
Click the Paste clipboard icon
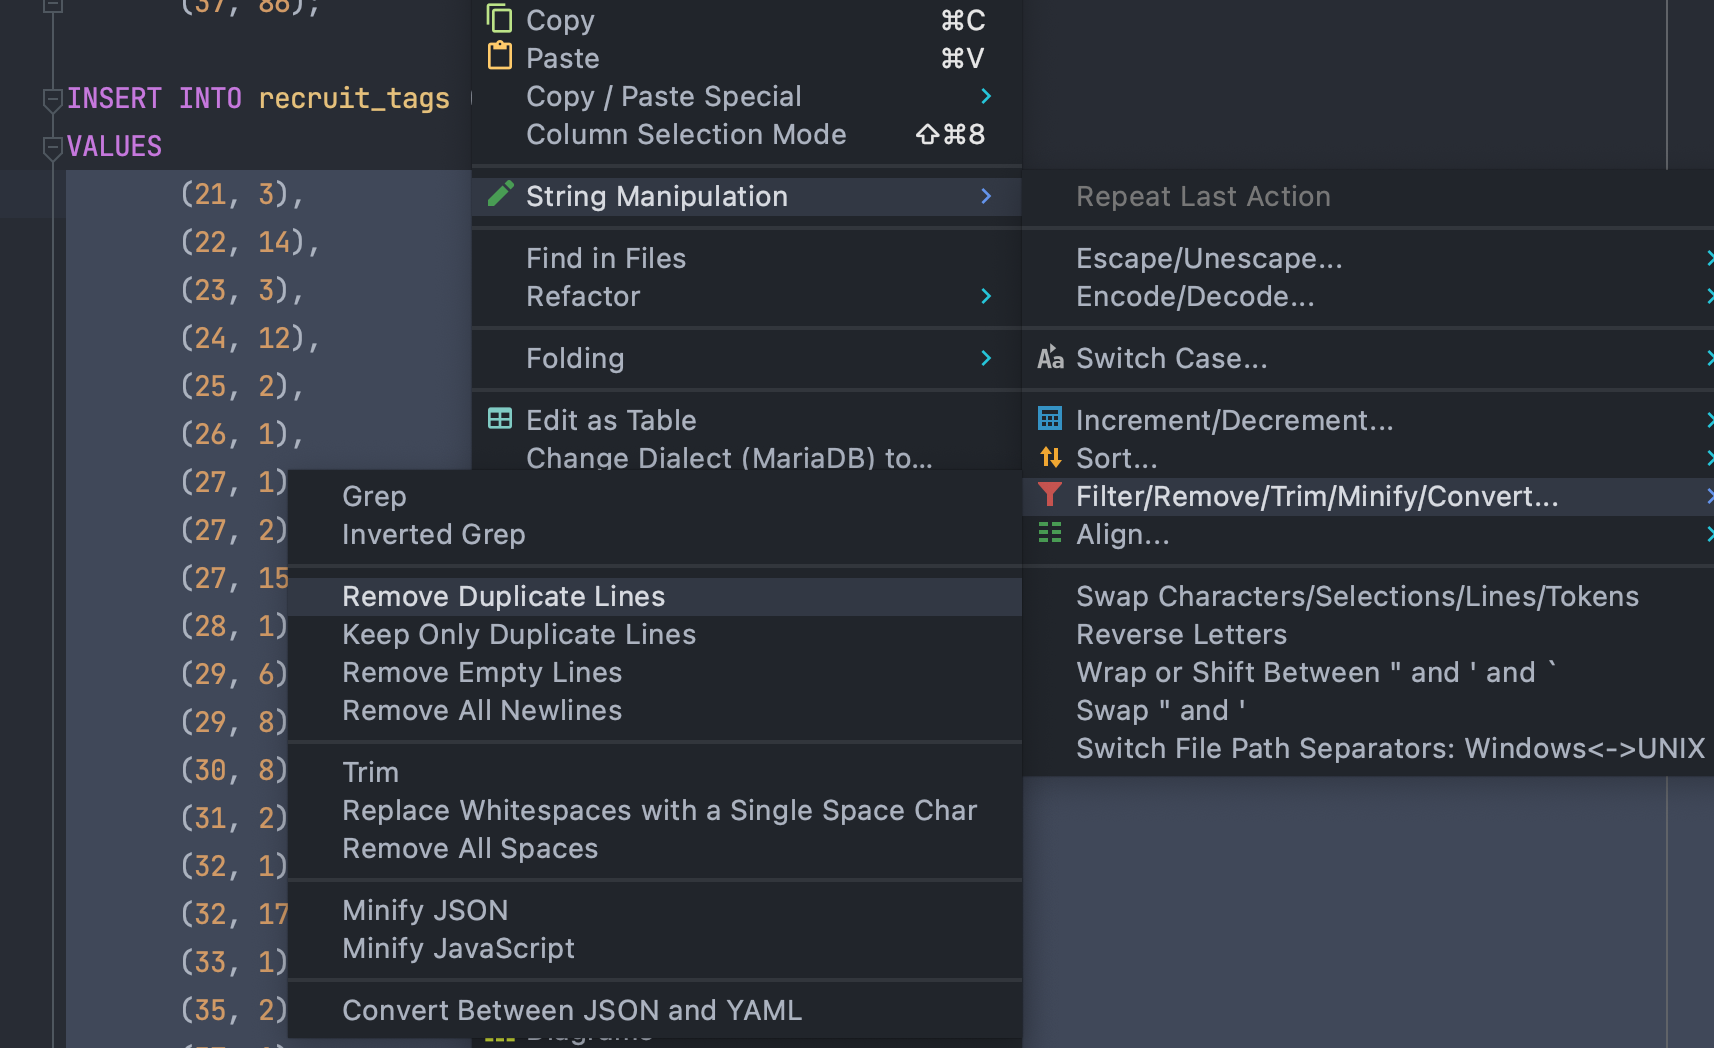499,57
